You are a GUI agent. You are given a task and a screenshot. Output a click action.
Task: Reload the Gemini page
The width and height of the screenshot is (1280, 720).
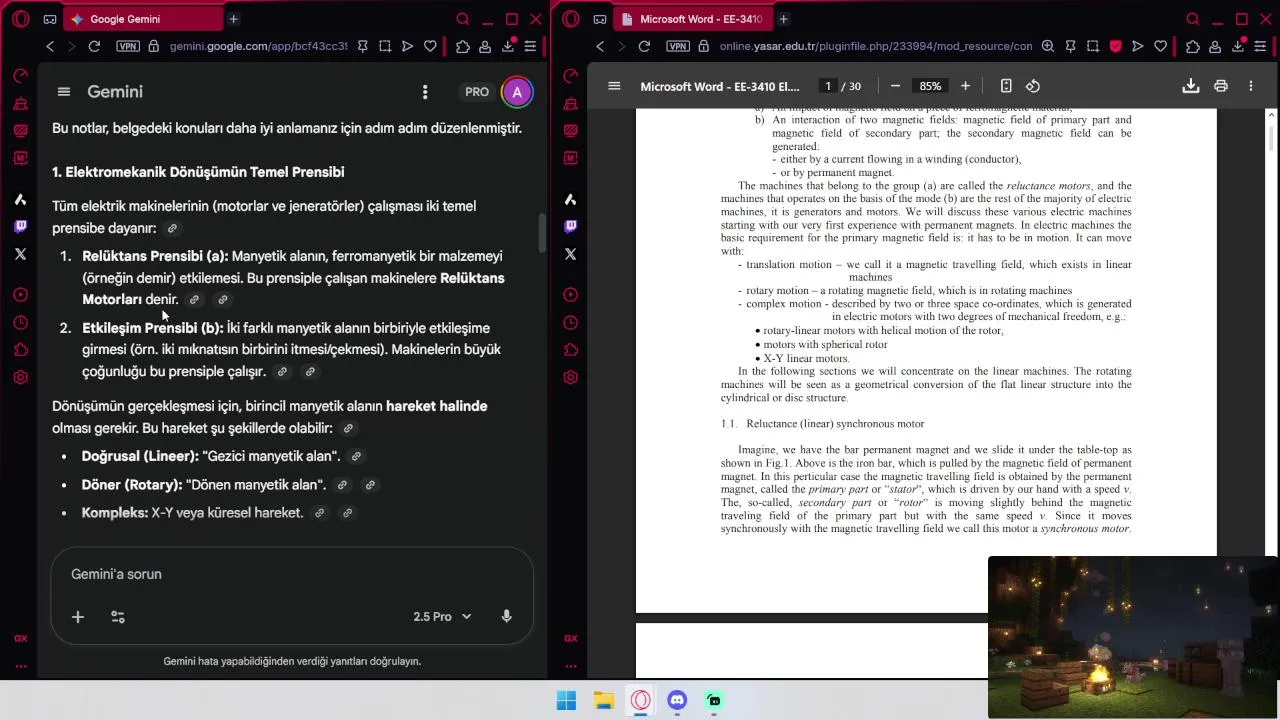click(94, 46)
